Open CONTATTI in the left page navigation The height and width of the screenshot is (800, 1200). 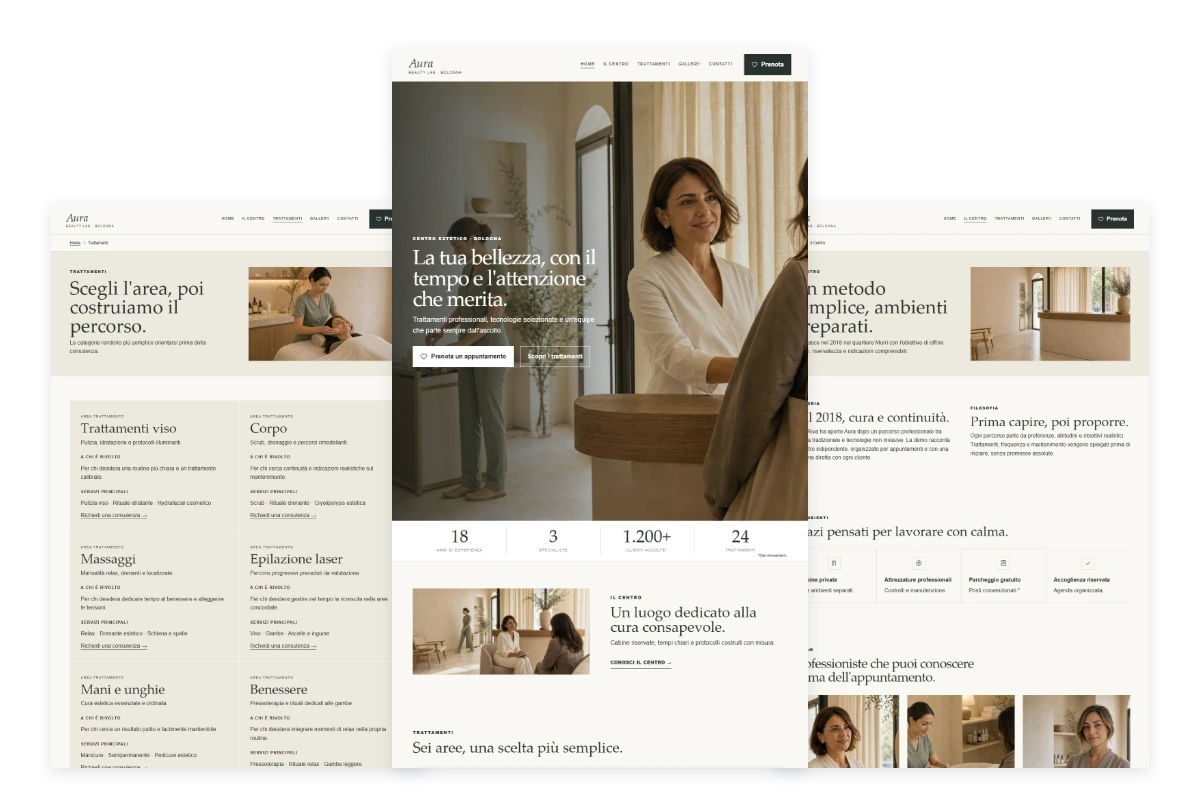tap(348, 218)
